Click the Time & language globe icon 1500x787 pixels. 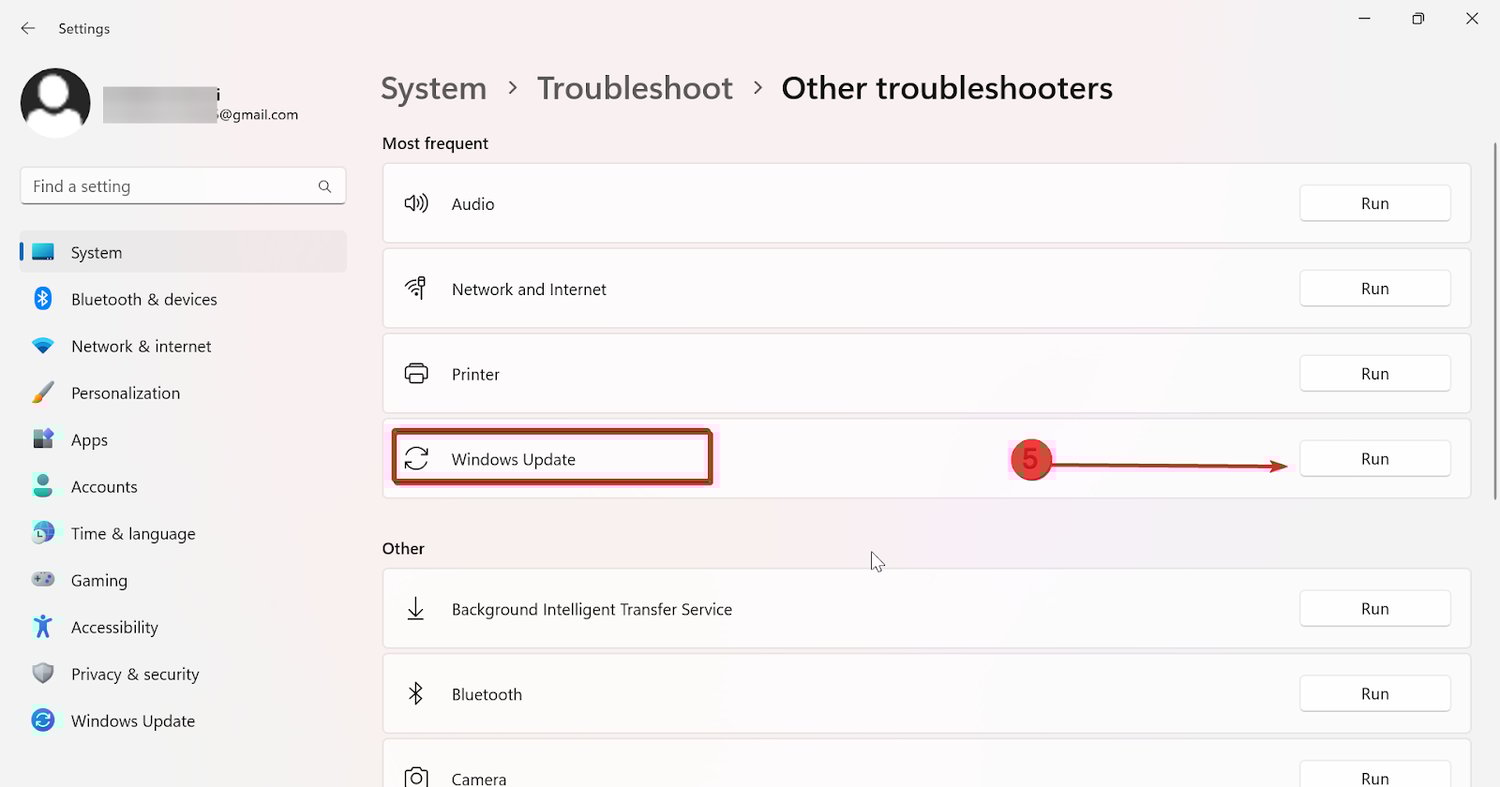click(43, 533)
